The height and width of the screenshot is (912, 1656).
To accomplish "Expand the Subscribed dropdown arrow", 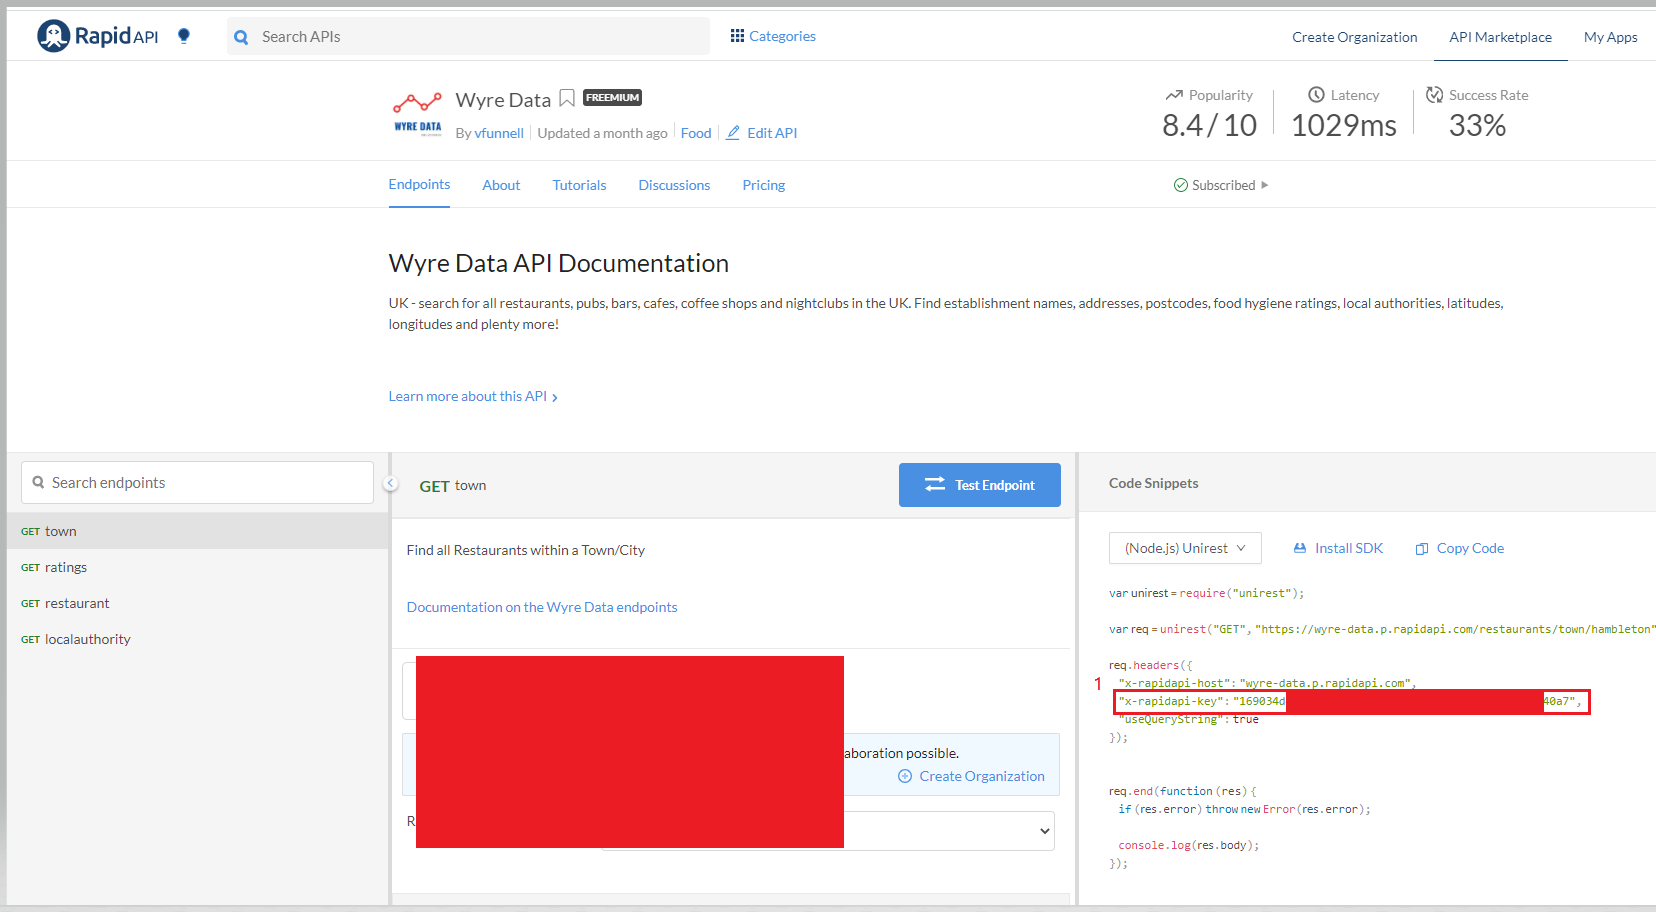I will (1265, 185).
